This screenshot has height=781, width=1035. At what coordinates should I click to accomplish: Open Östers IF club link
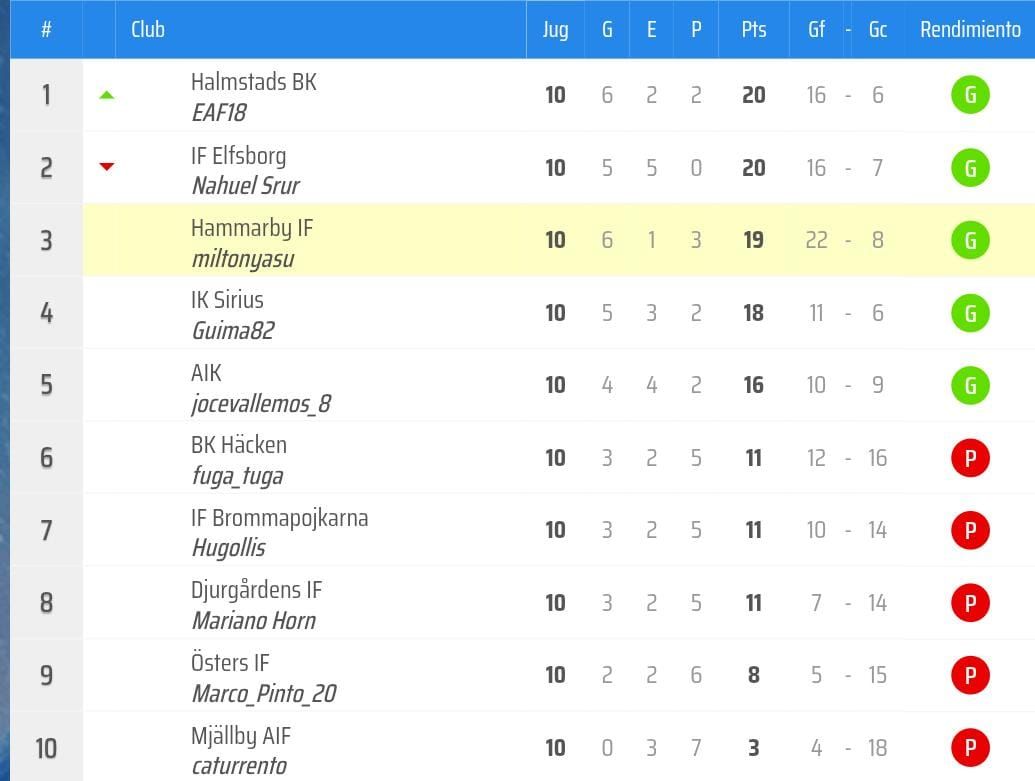point(230,663)
